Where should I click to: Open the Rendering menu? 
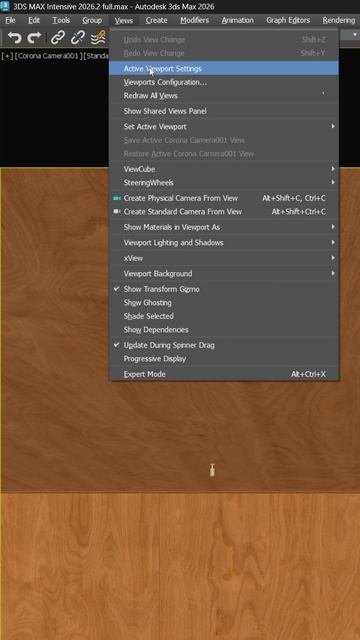coord(339,20)
